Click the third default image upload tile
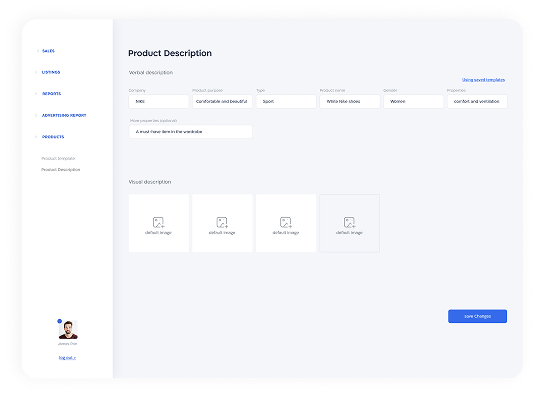The height and width of the screenshot is (396, 538). (286, 223)
